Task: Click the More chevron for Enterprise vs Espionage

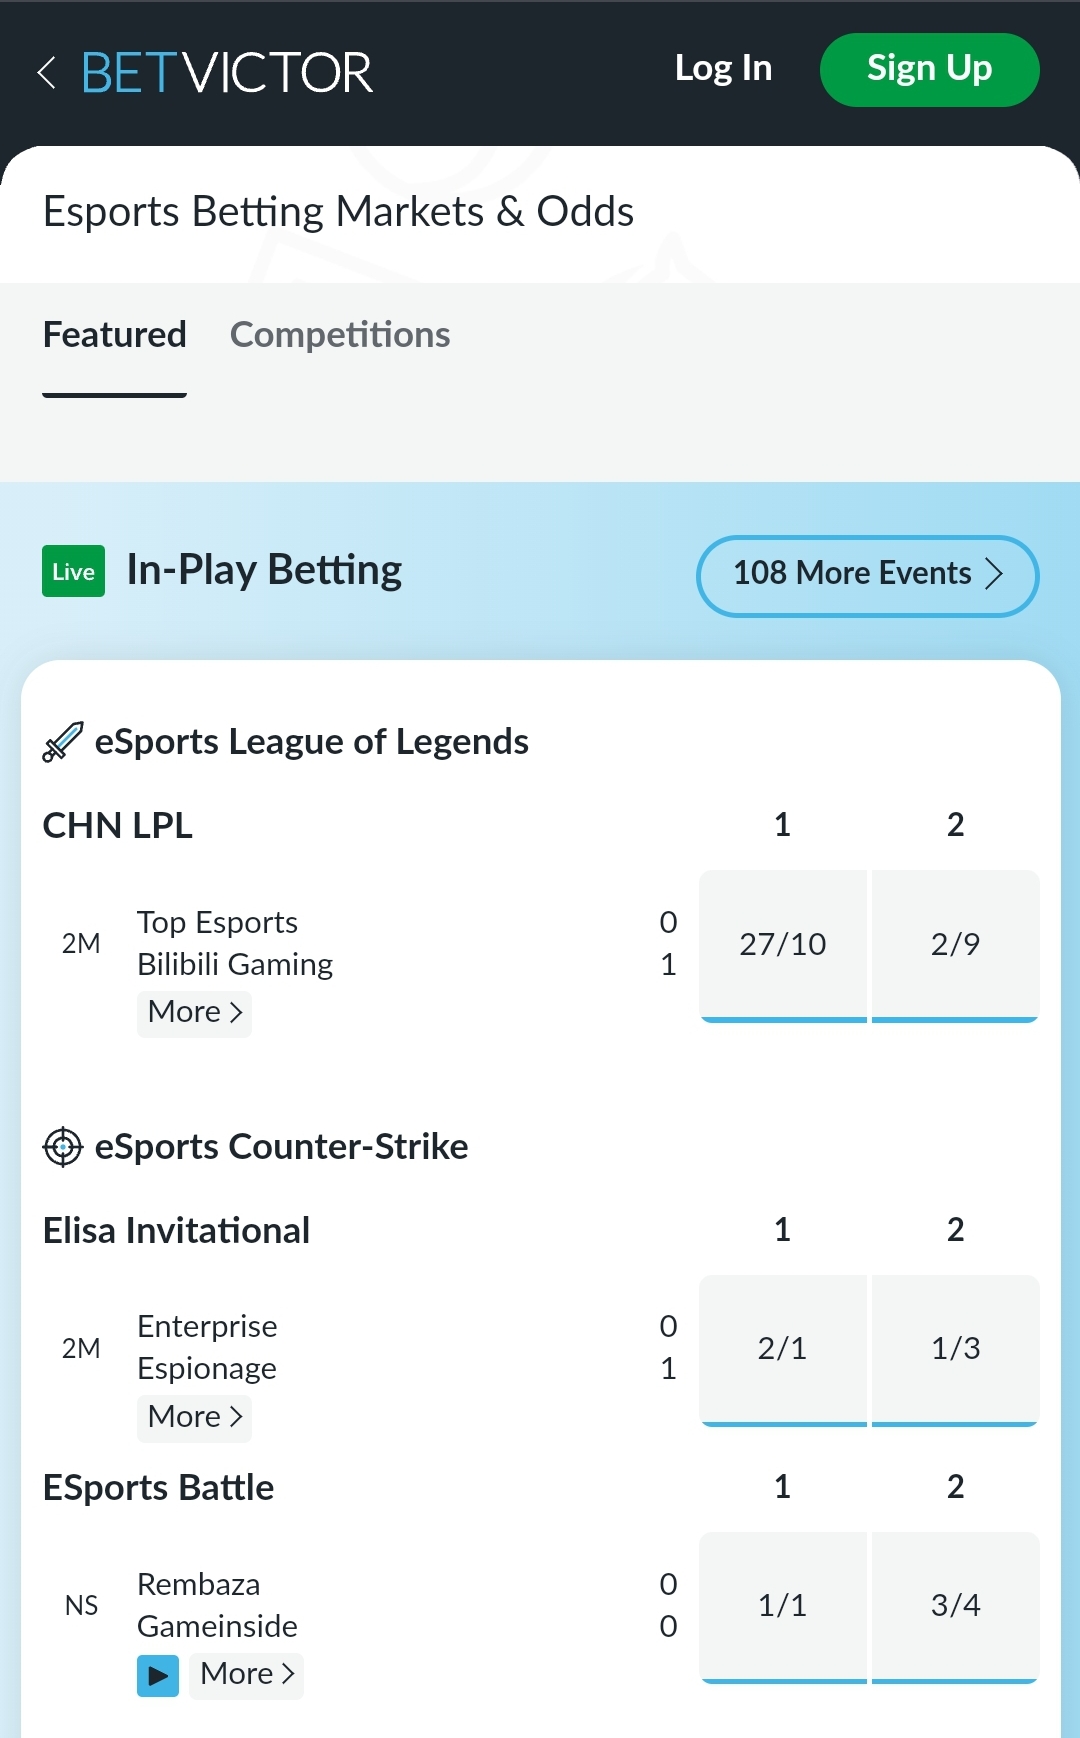Action: 235,1417
